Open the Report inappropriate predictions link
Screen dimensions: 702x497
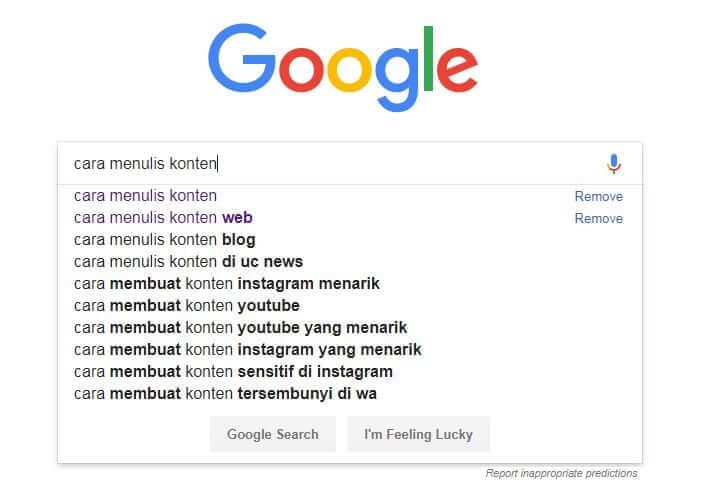pyautogui.click(x=561, y=474)
